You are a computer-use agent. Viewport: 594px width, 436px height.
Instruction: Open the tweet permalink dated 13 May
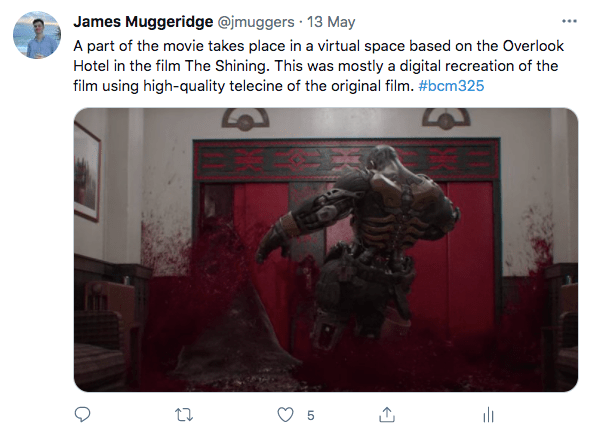[331, 22]
